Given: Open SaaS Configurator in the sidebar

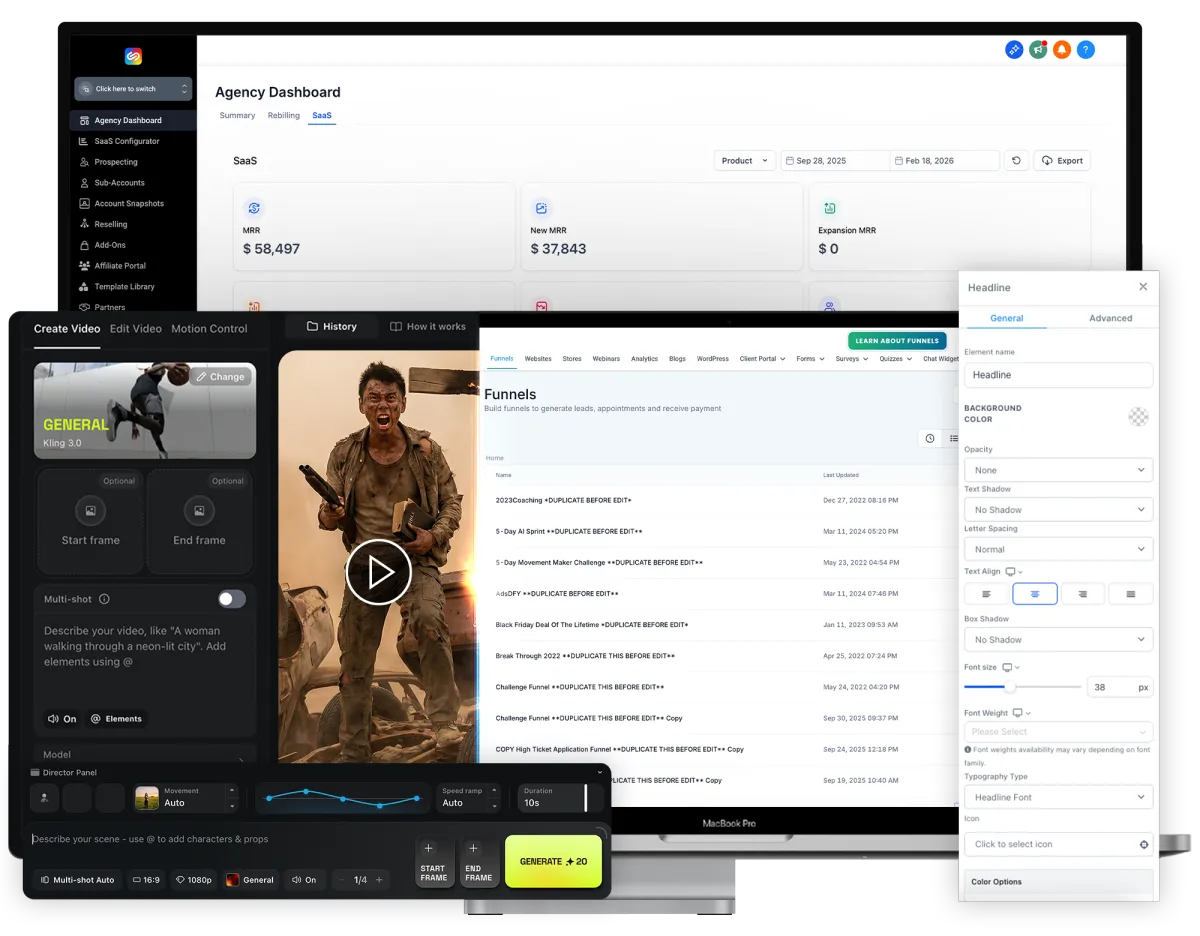Looking at the screenshot, I should tap(127, 141).
